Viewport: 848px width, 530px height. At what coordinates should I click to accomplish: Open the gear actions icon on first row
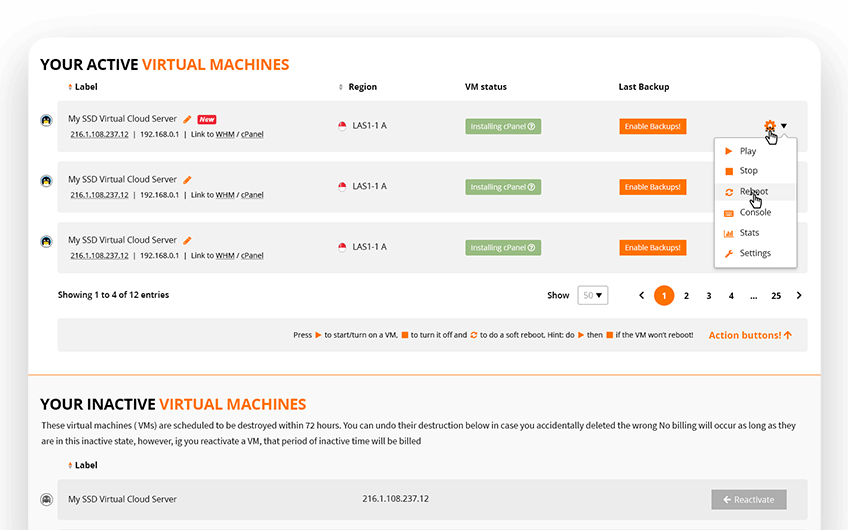pyautogui.click(x=770, y=126)
